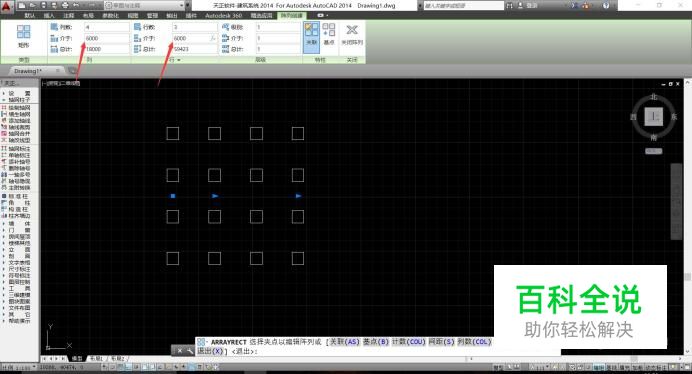Choose 列数(COL) option in command line
The width and height of the screenshot is (692, 374).
(474, 342)
